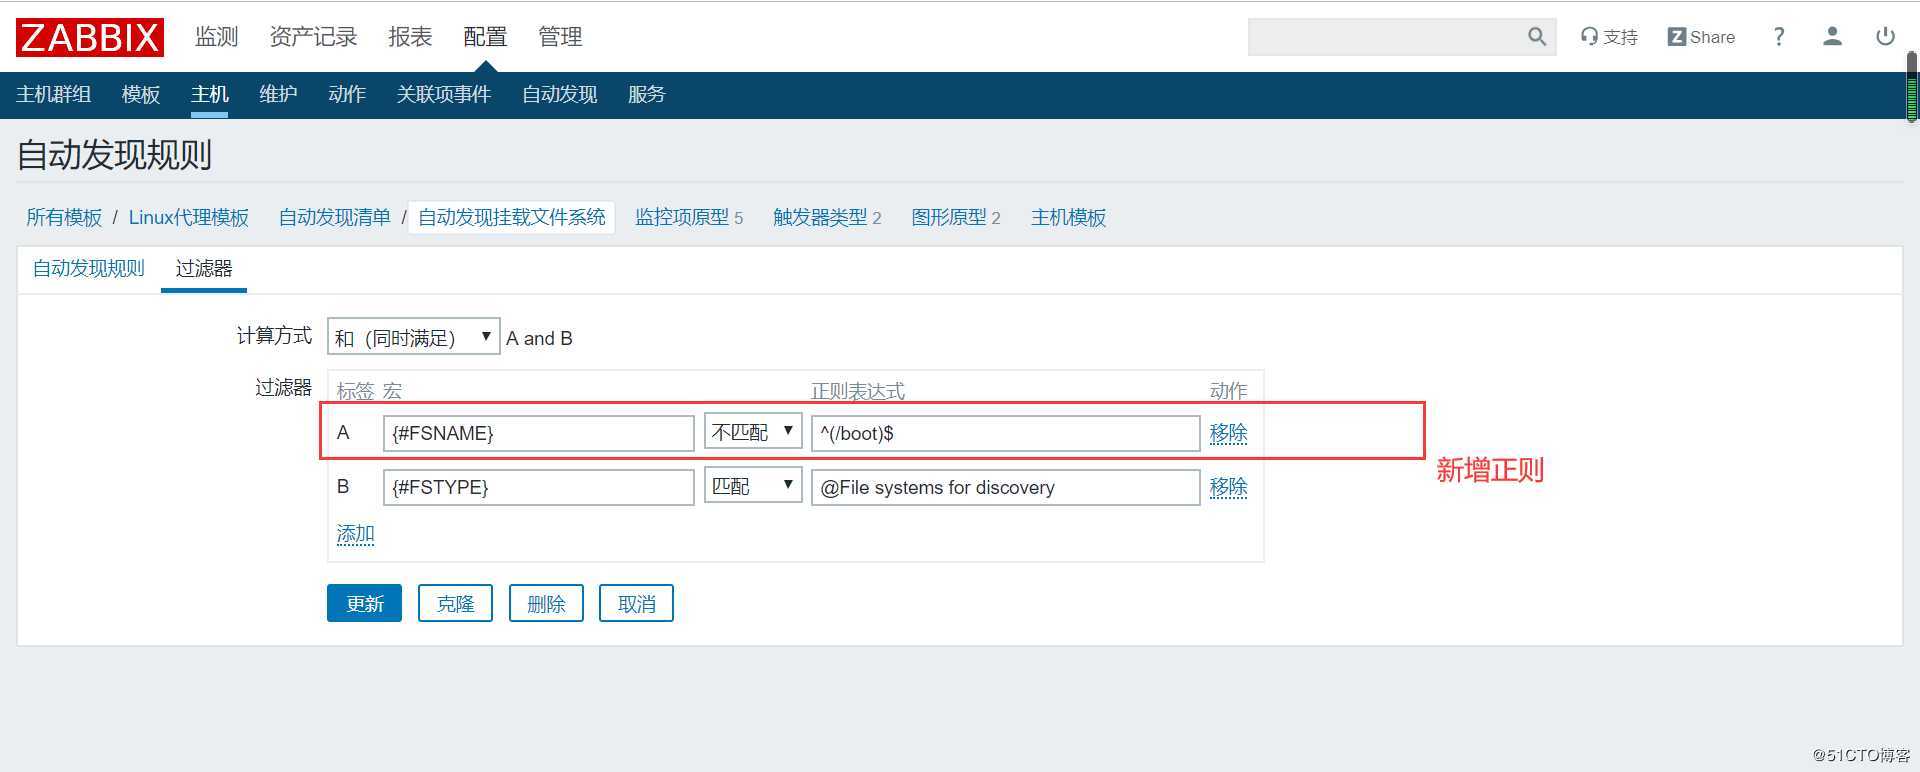Screen dimensions: 1920x772
Task: Open user profile icon
Action: (1832, 37)
